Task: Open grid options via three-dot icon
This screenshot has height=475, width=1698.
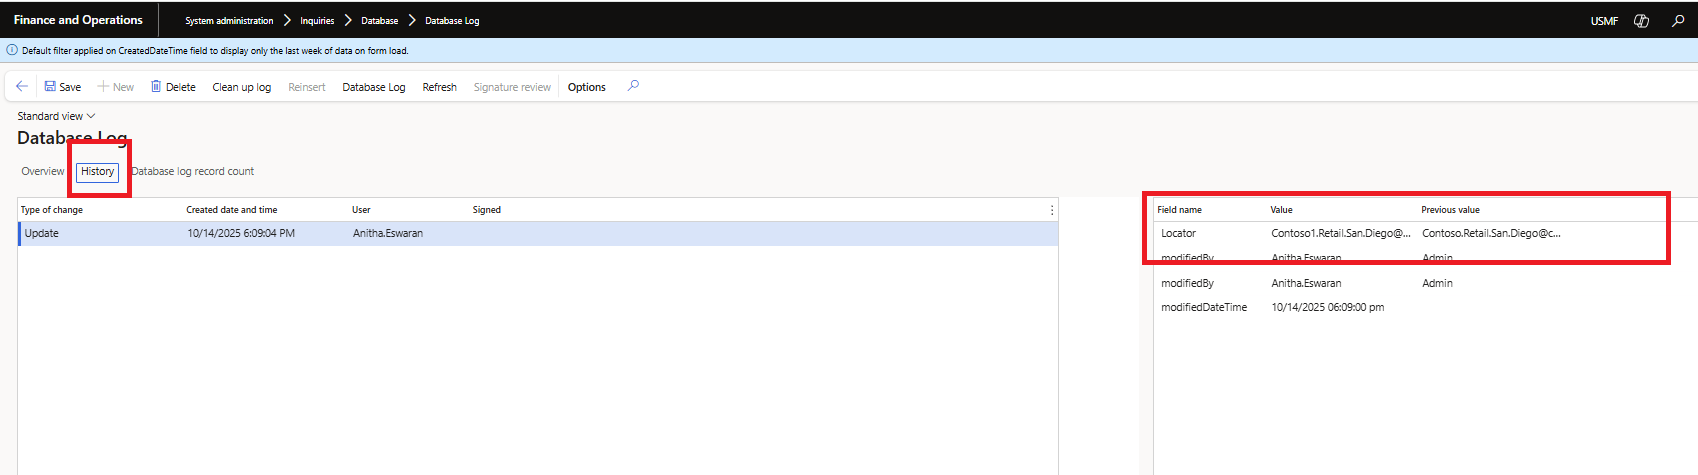Action: [x=1051, y=210]
